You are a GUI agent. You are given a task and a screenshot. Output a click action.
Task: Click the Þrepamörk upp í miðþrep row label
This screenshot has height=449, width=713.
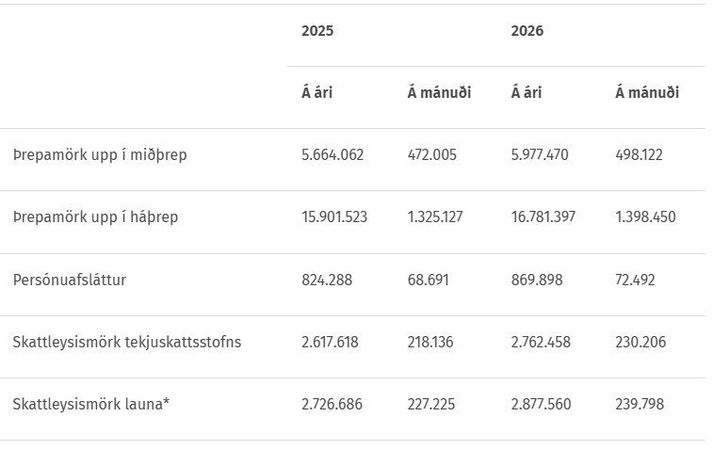(x=99, y=155)
